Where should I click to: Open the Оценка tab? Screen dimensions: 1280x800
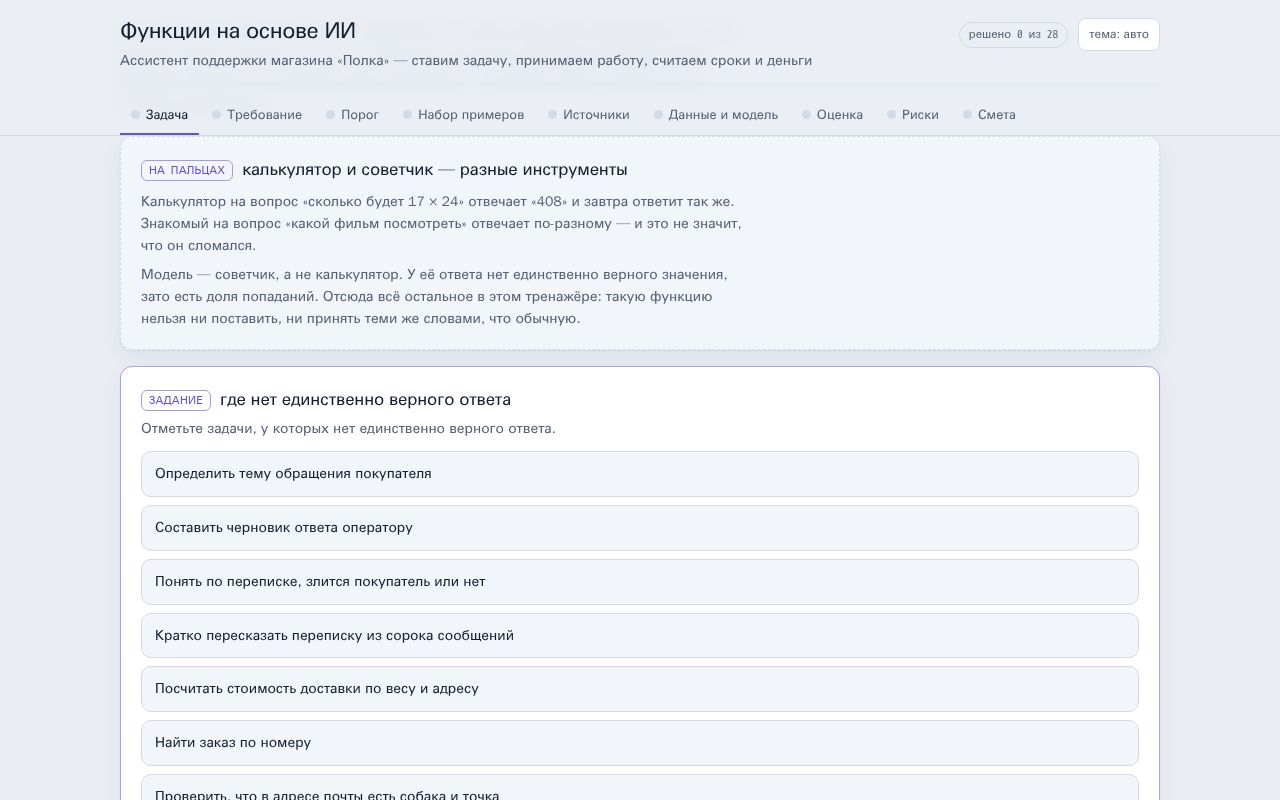(832, 115)
